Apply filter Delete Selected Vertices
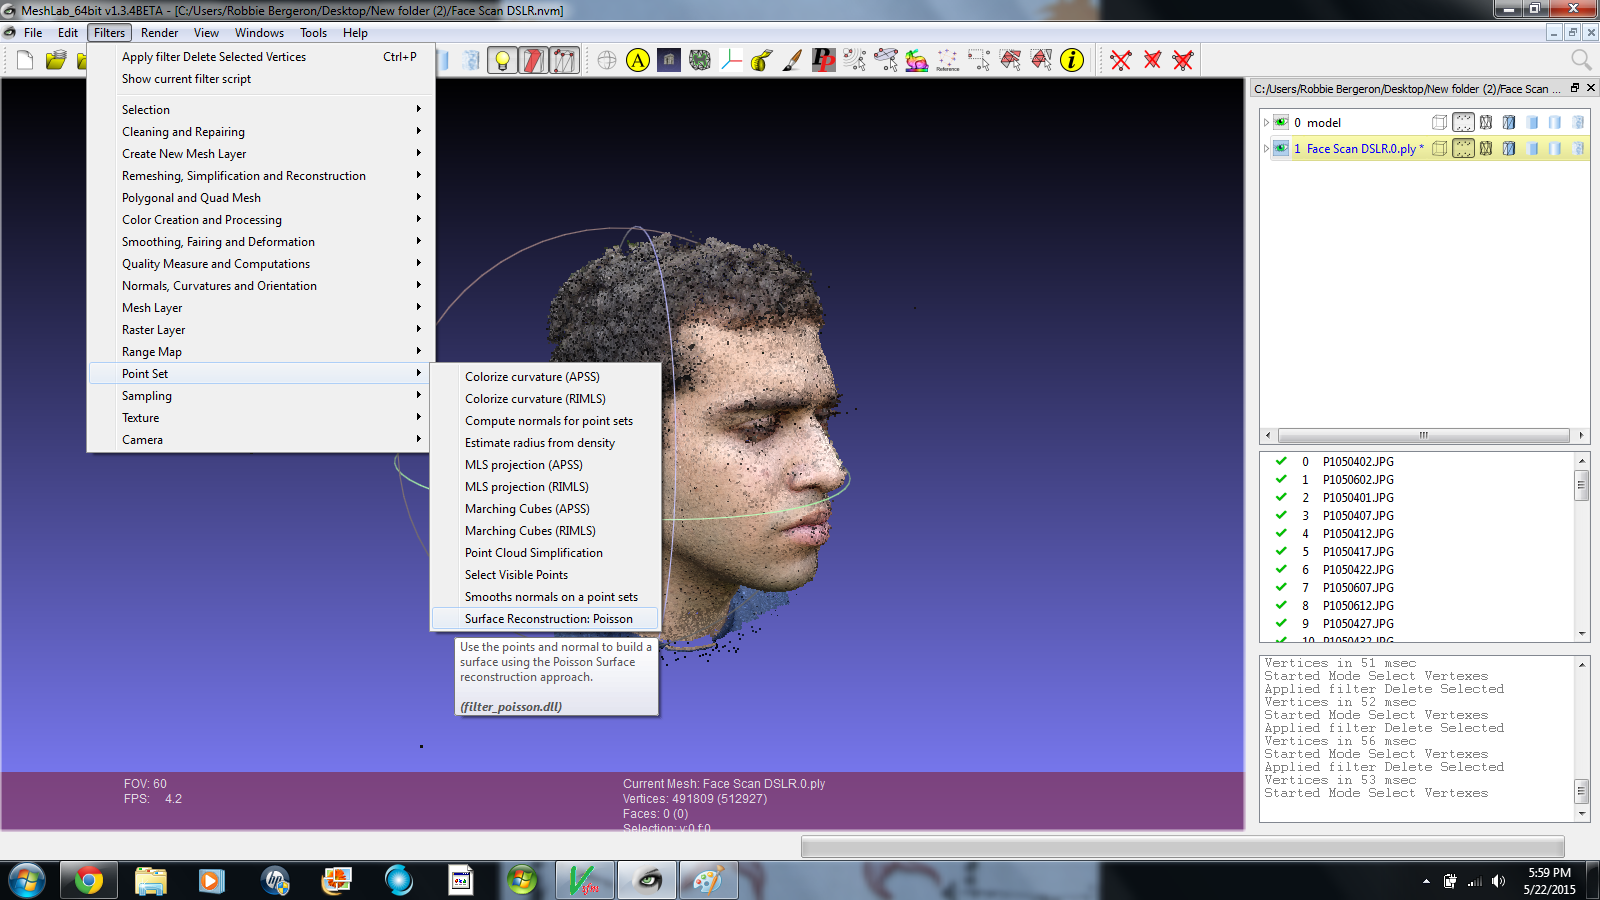Screen dimensions: 1600x900 click(x=260, y=56)
